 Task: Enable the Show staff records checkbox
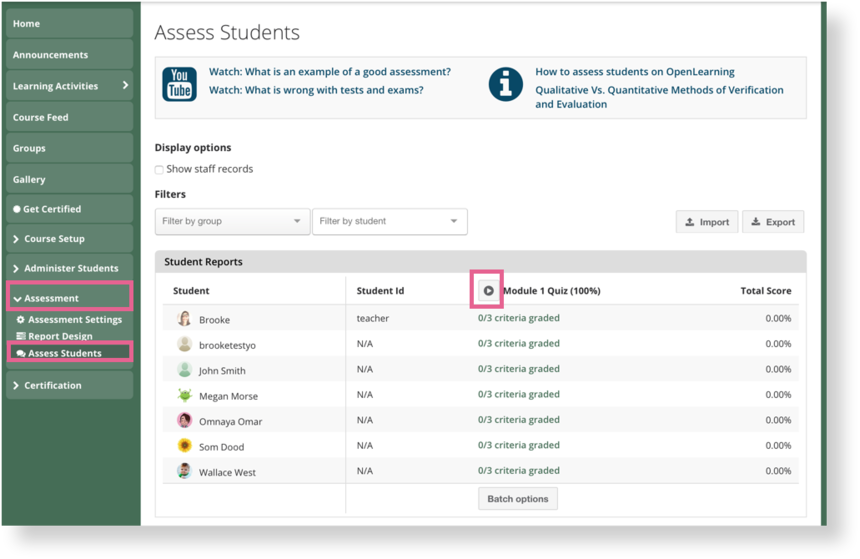coord(159,170)
